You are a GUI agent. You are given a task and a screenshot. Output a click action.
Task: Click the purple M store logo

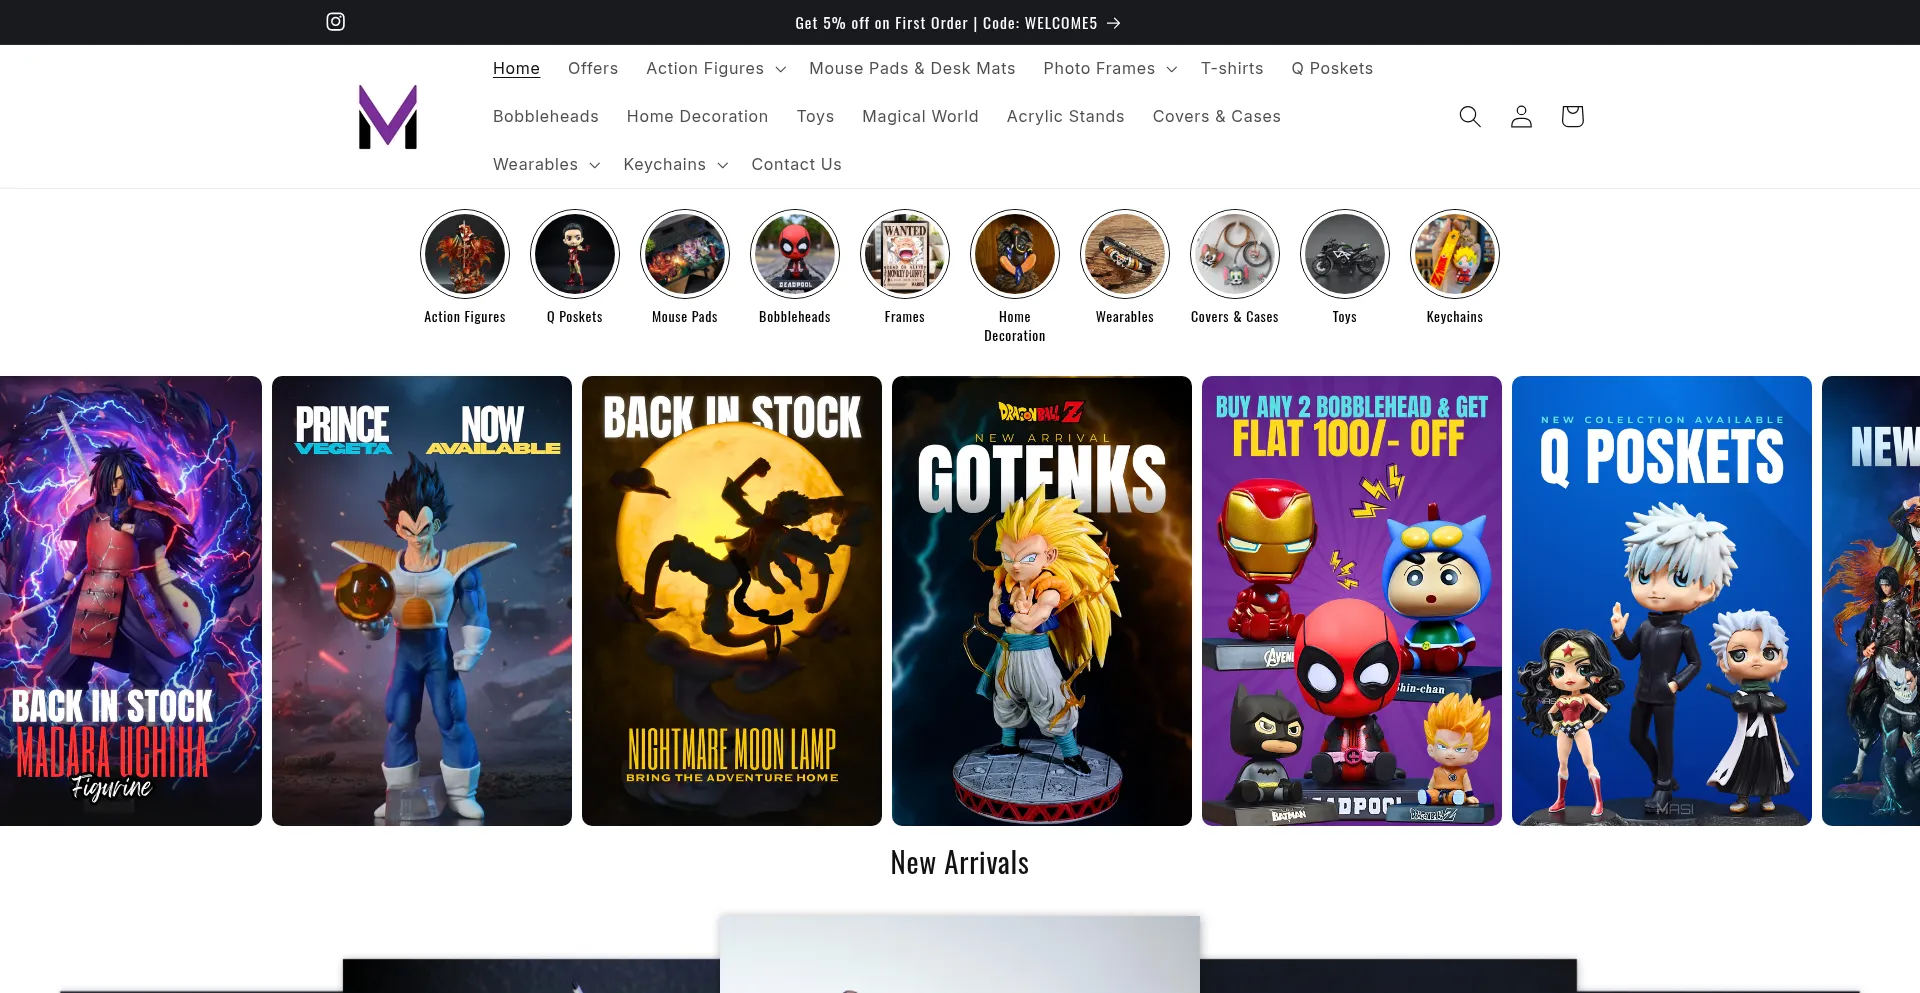(388, 117)
